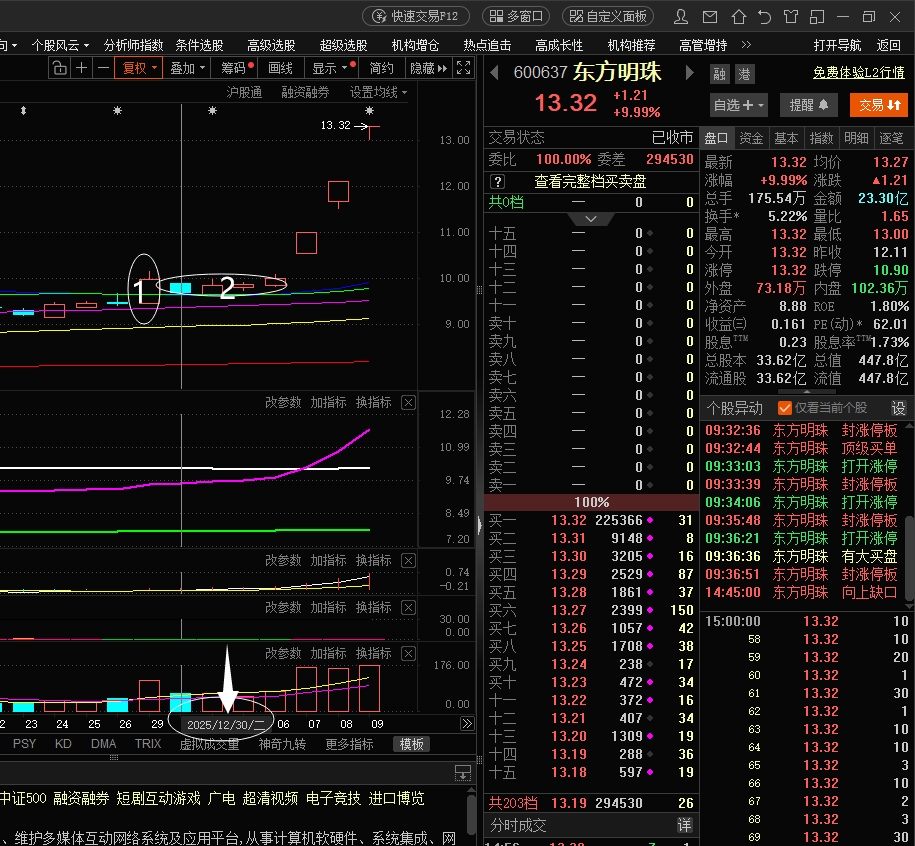Open 多窗口 multi-window mode
The image size is (915, 846).
click(516, 16)
